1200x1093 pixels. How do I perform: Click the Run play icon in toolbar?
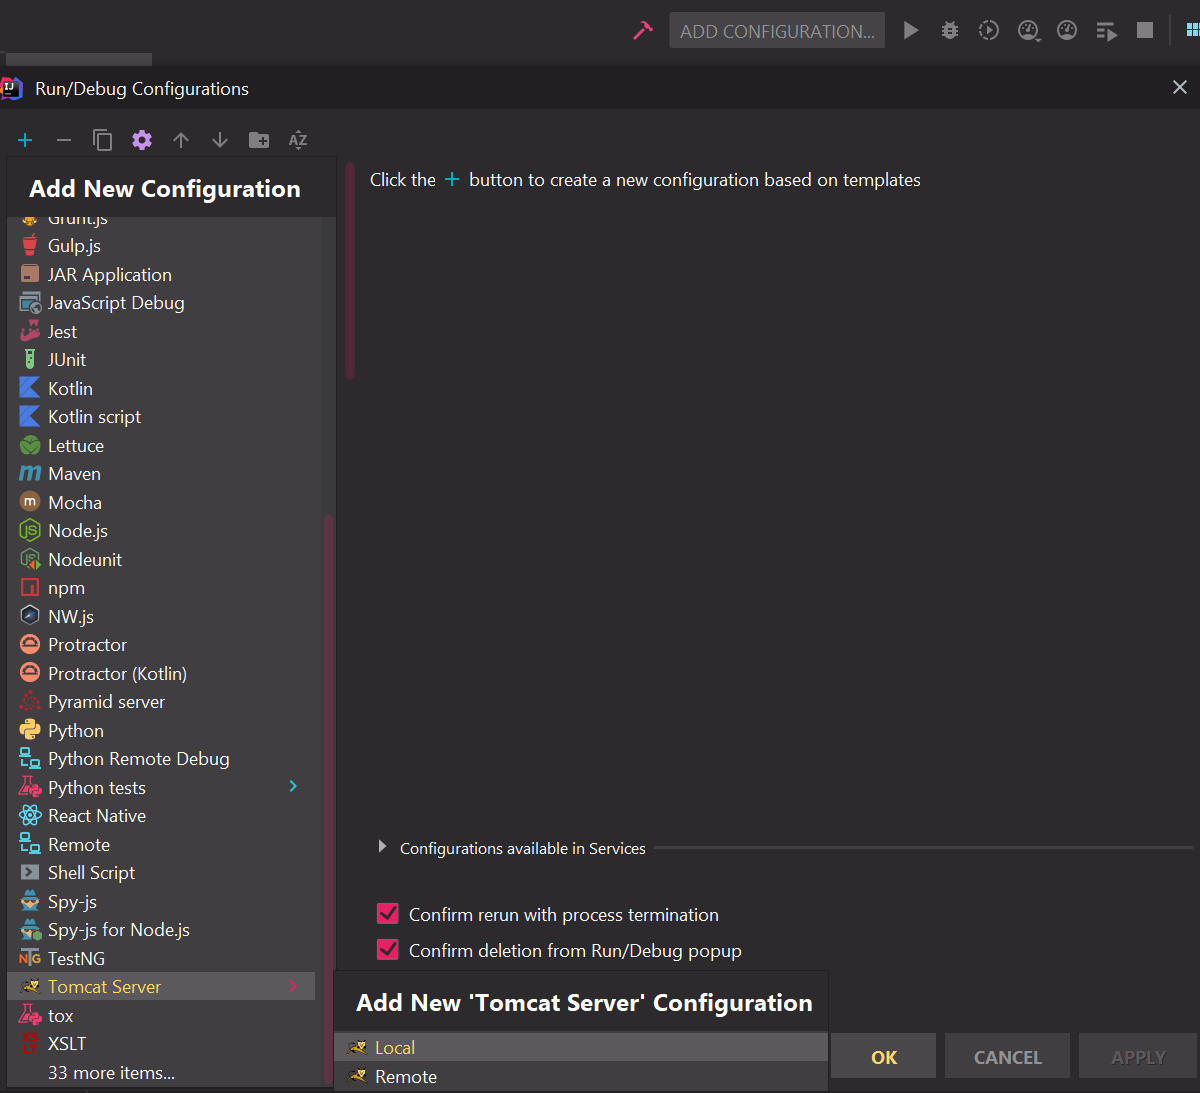click(911, 31)
